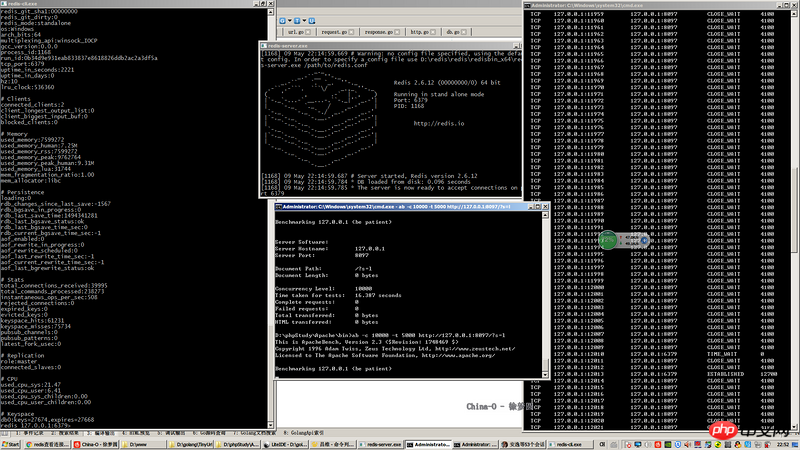Screen dimensions: 800x450
Task: Click the green floating percentage circle widget
Action: tap(608, 240)
